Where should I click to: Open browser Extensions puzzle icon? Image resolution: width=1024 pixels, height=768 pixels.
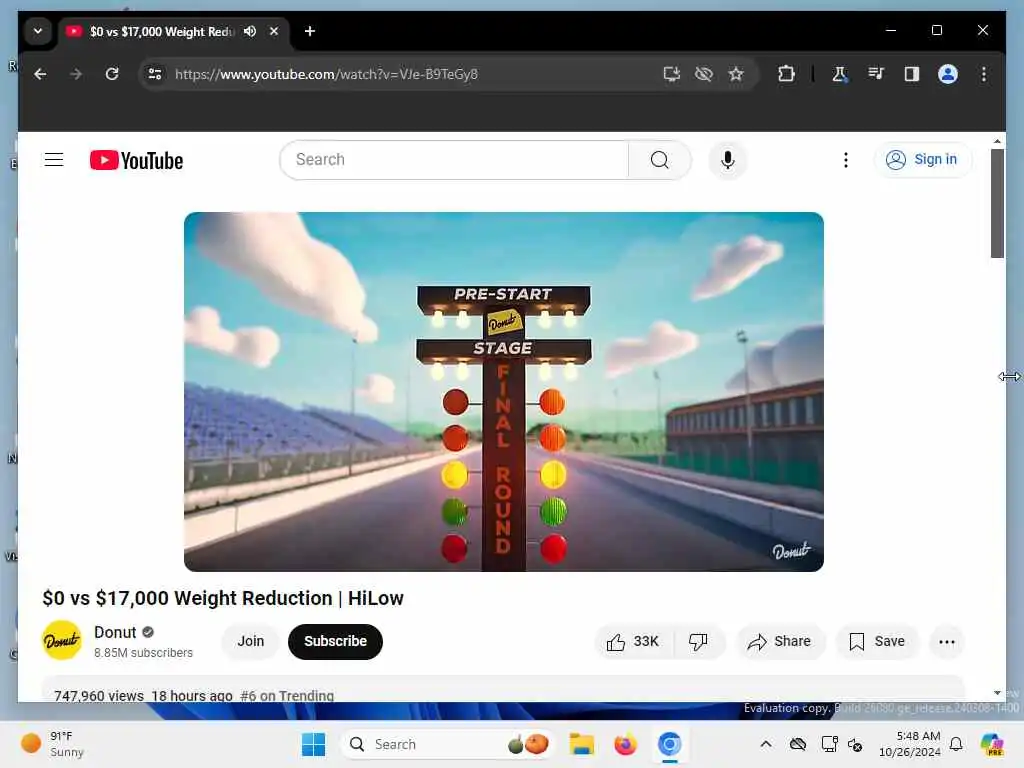786,74
